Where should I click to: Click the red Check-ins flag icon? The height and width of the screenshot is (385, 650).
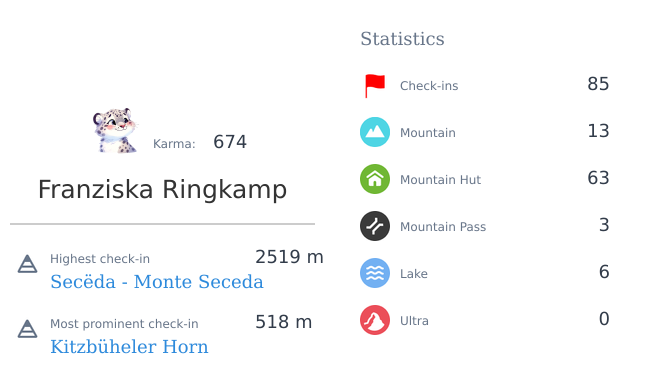point(375,86)
